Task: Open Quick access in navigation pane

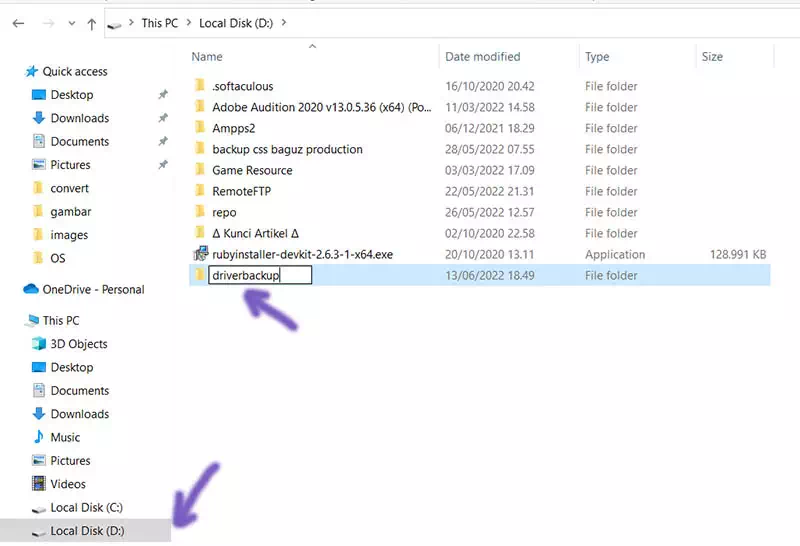Action: (x=74, y=71)
